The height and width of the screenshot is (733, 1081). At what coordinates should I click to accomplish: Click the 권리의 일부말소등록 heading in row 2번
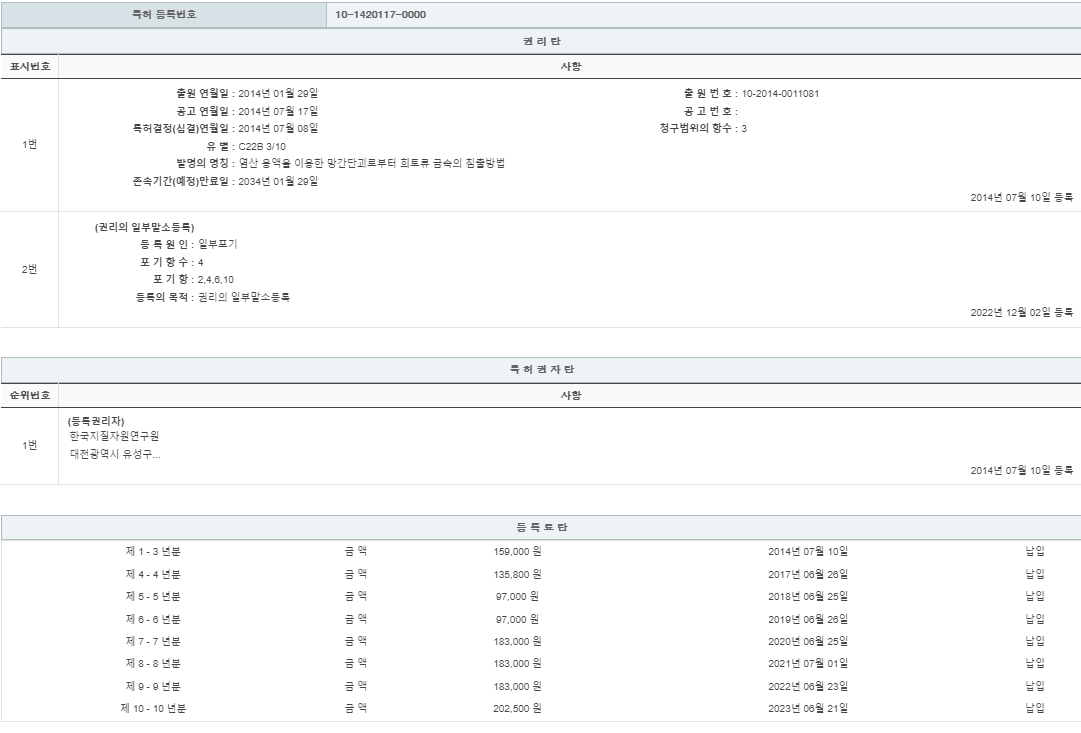(144, 227)
